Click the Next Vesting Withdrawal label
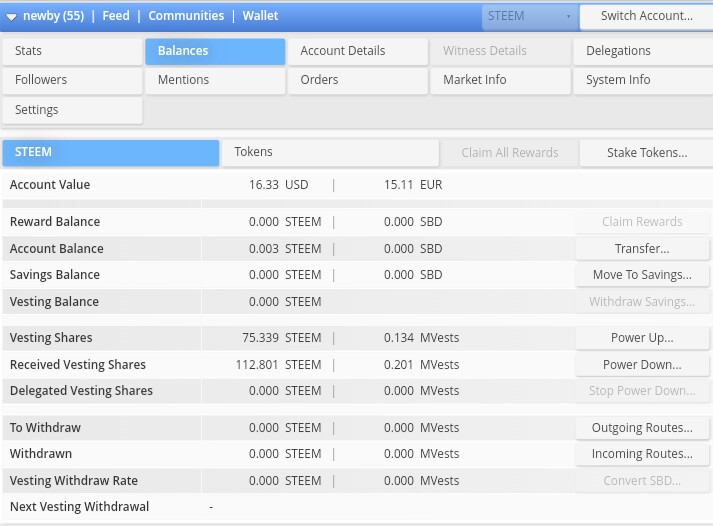 click(x=80, y=507)
